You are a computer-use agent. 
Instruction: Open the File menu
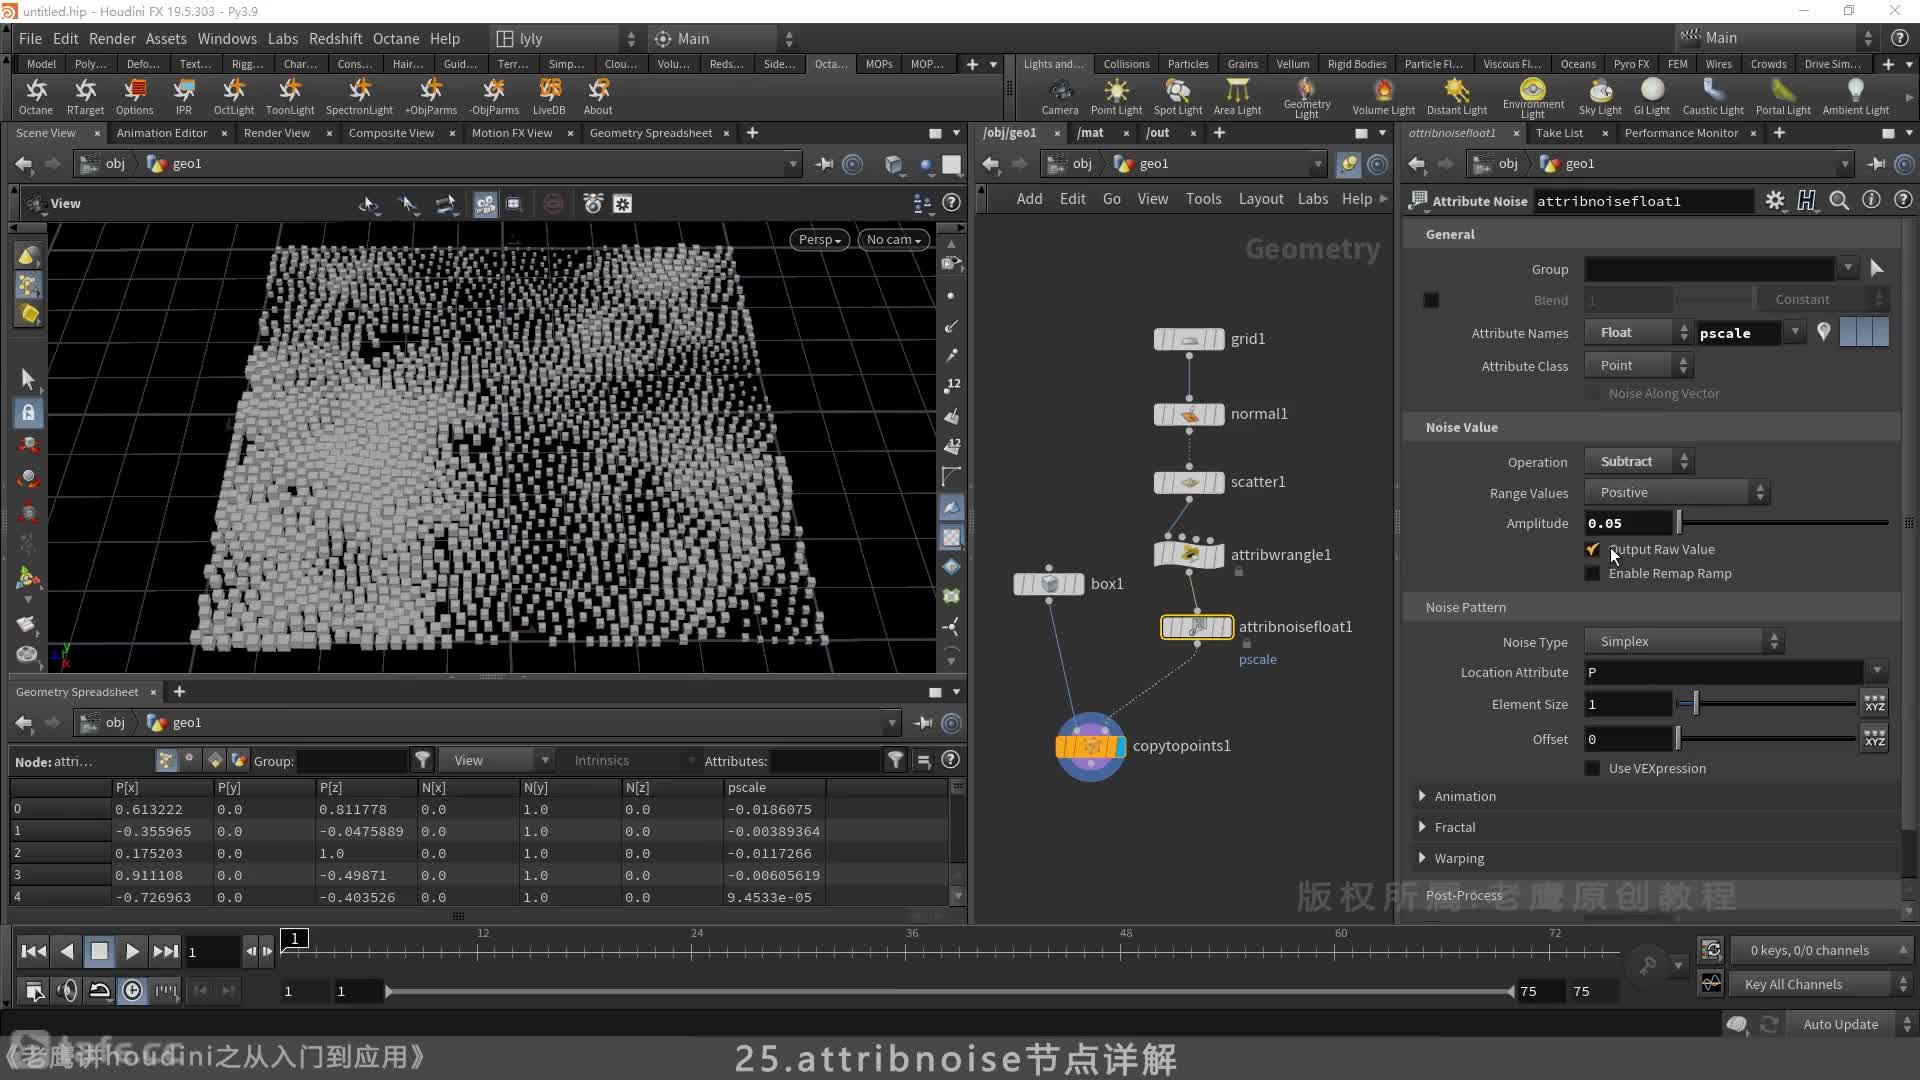click(x=30, y=38)
